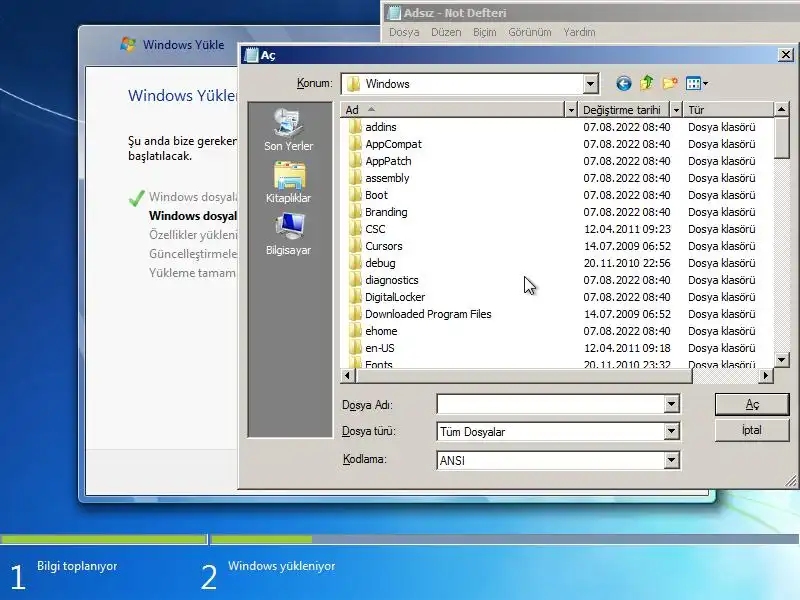The width and height of the screenshot is (800, 600).
Task: Select the ehome folder icon
Action: [355, 331]
